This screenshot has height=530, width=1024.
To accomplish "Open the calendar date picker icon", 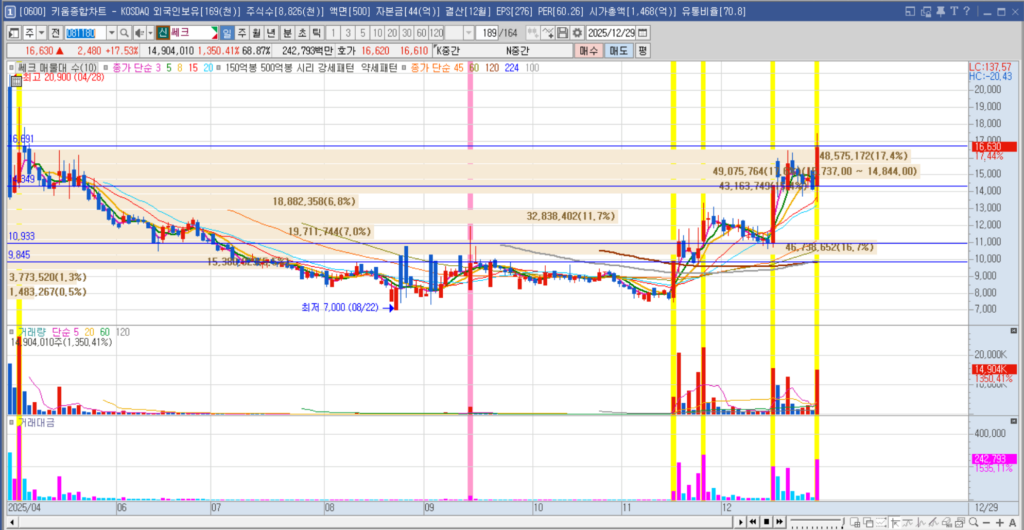I will tap(642, 33).
